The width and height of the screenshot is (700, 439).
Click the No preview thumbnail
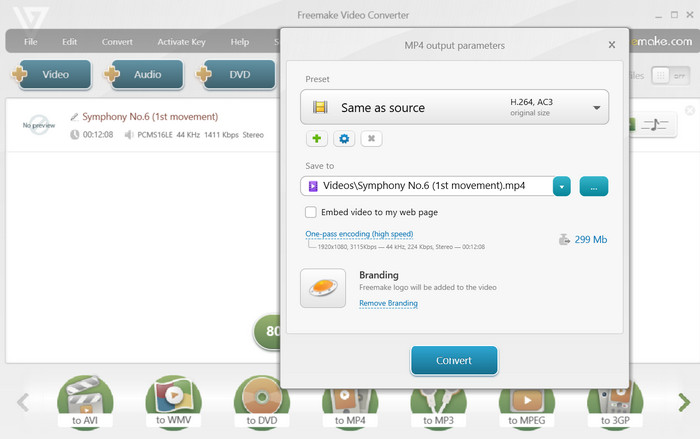39,125
